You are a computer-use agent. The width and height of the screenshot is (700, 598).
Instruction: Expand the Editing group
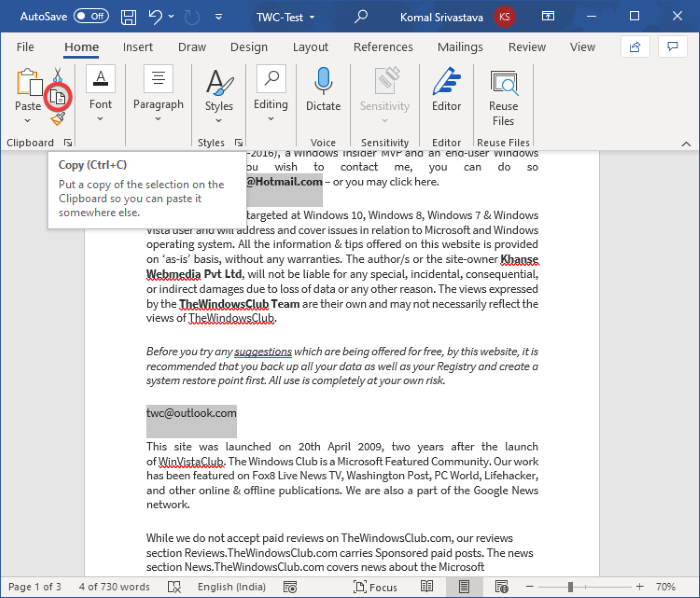[271, 95]
